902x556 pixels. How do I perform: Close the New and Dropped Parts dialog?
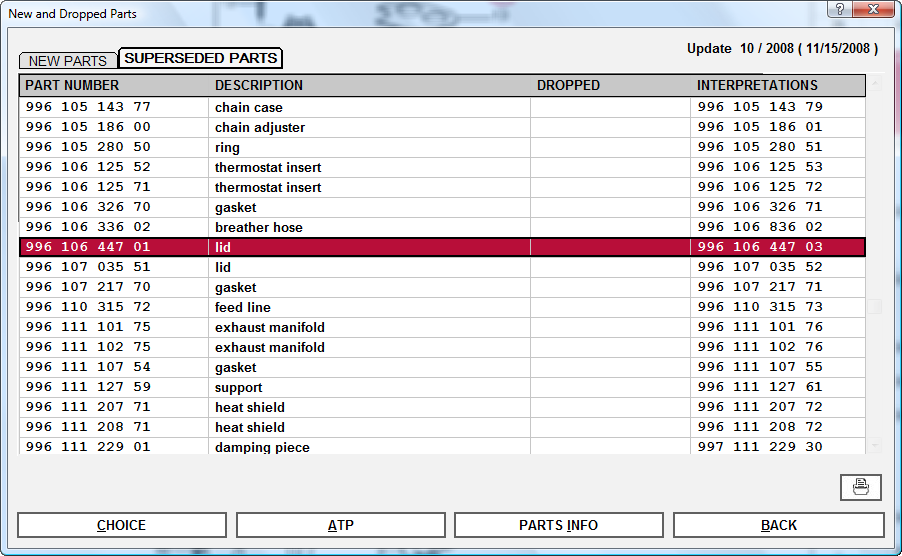(874, 9)
